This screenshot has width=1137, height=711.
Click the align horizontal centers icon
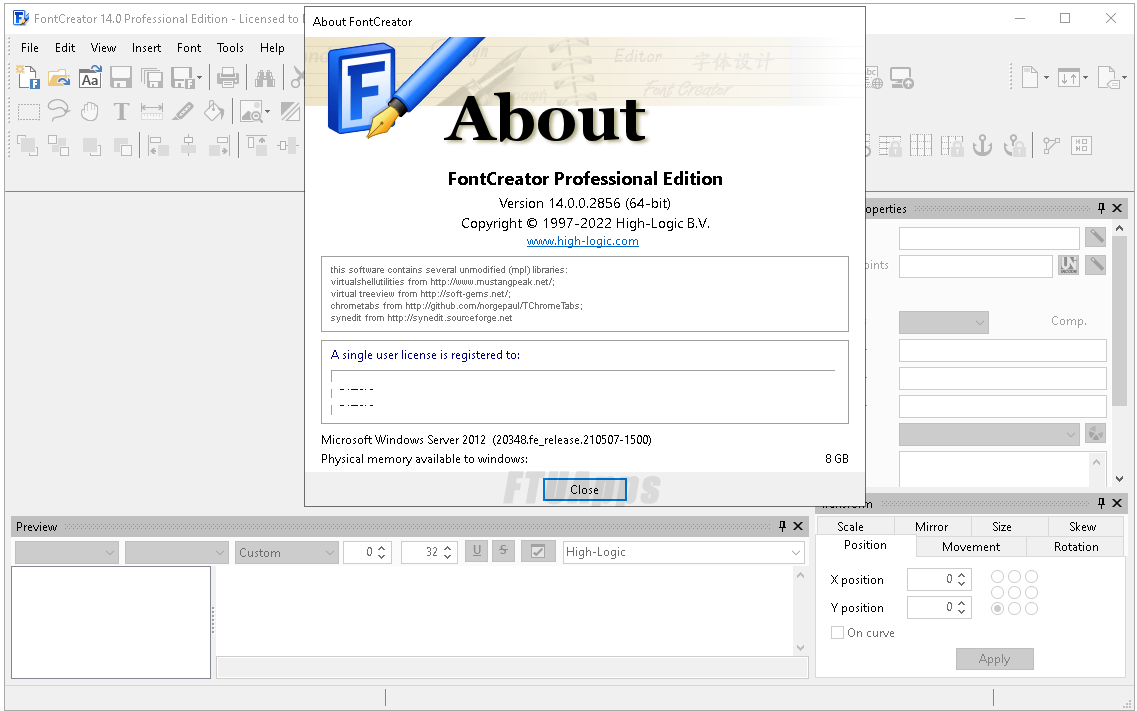(x=189, y=146)
